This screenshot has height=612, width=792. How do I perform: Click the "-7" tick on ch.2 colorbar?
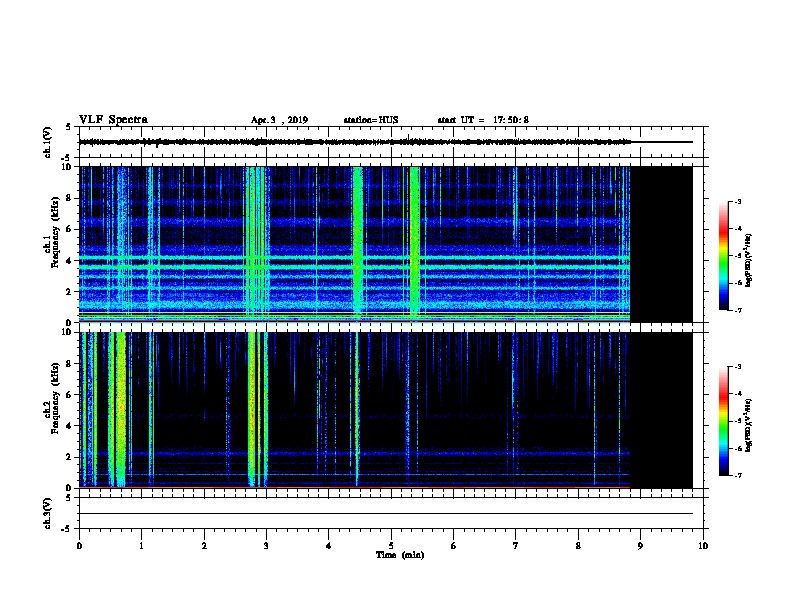click(737, 476)
